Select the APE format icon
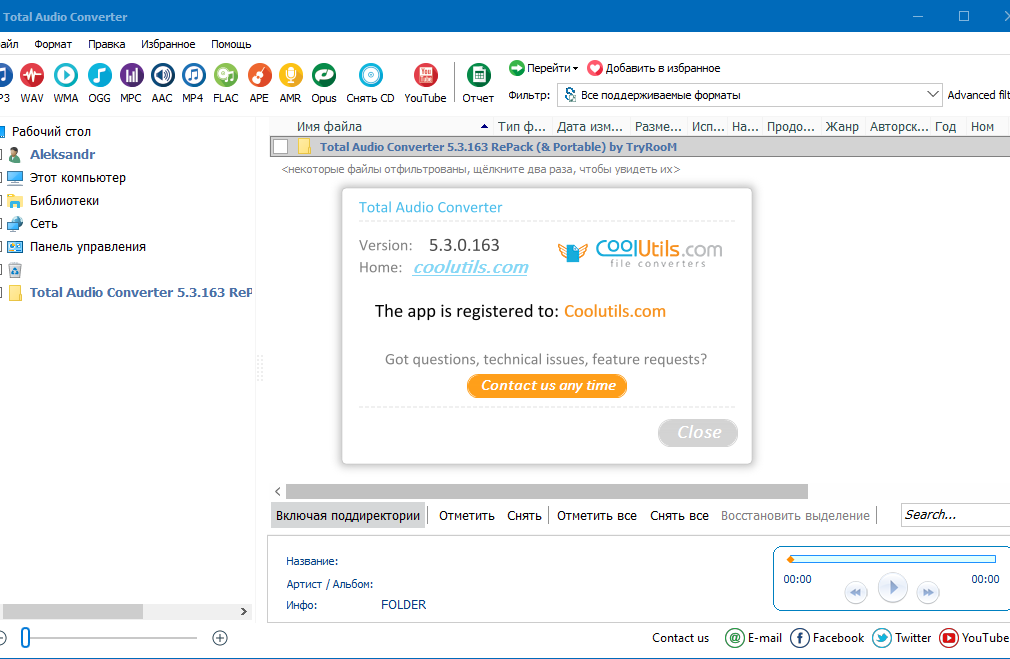The image size is (1010, 659). [259, 75]
